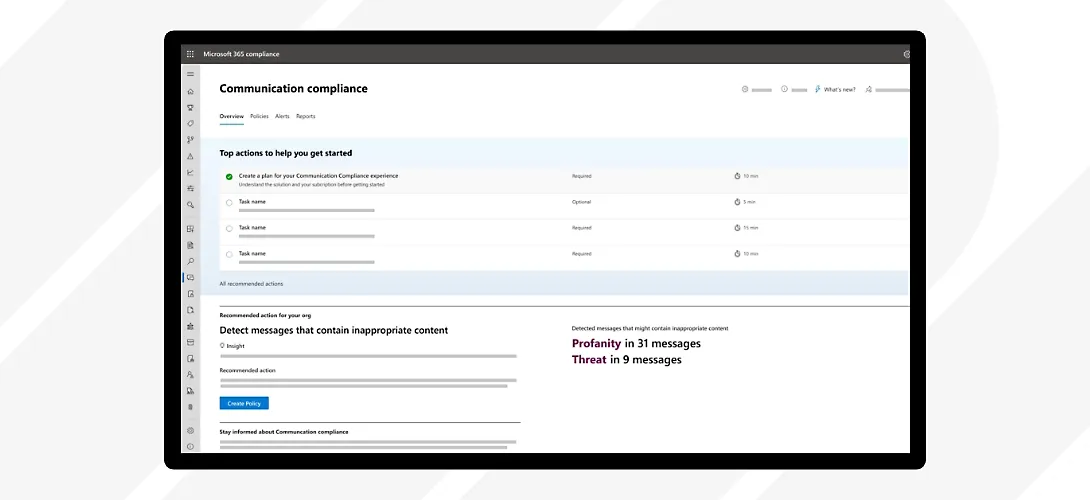Switch to the Overview tab
Viewport: 1090px width, 500px height.
[231, 116]
